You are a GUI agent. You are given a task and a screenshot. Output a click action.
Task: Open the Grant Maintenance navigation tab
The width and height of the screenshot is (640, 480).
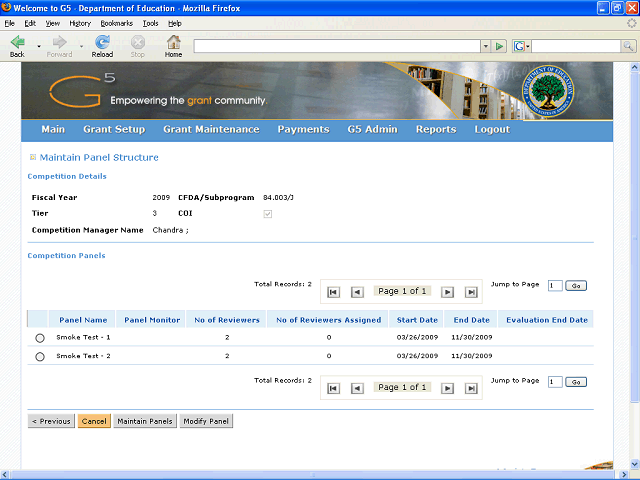211,129
